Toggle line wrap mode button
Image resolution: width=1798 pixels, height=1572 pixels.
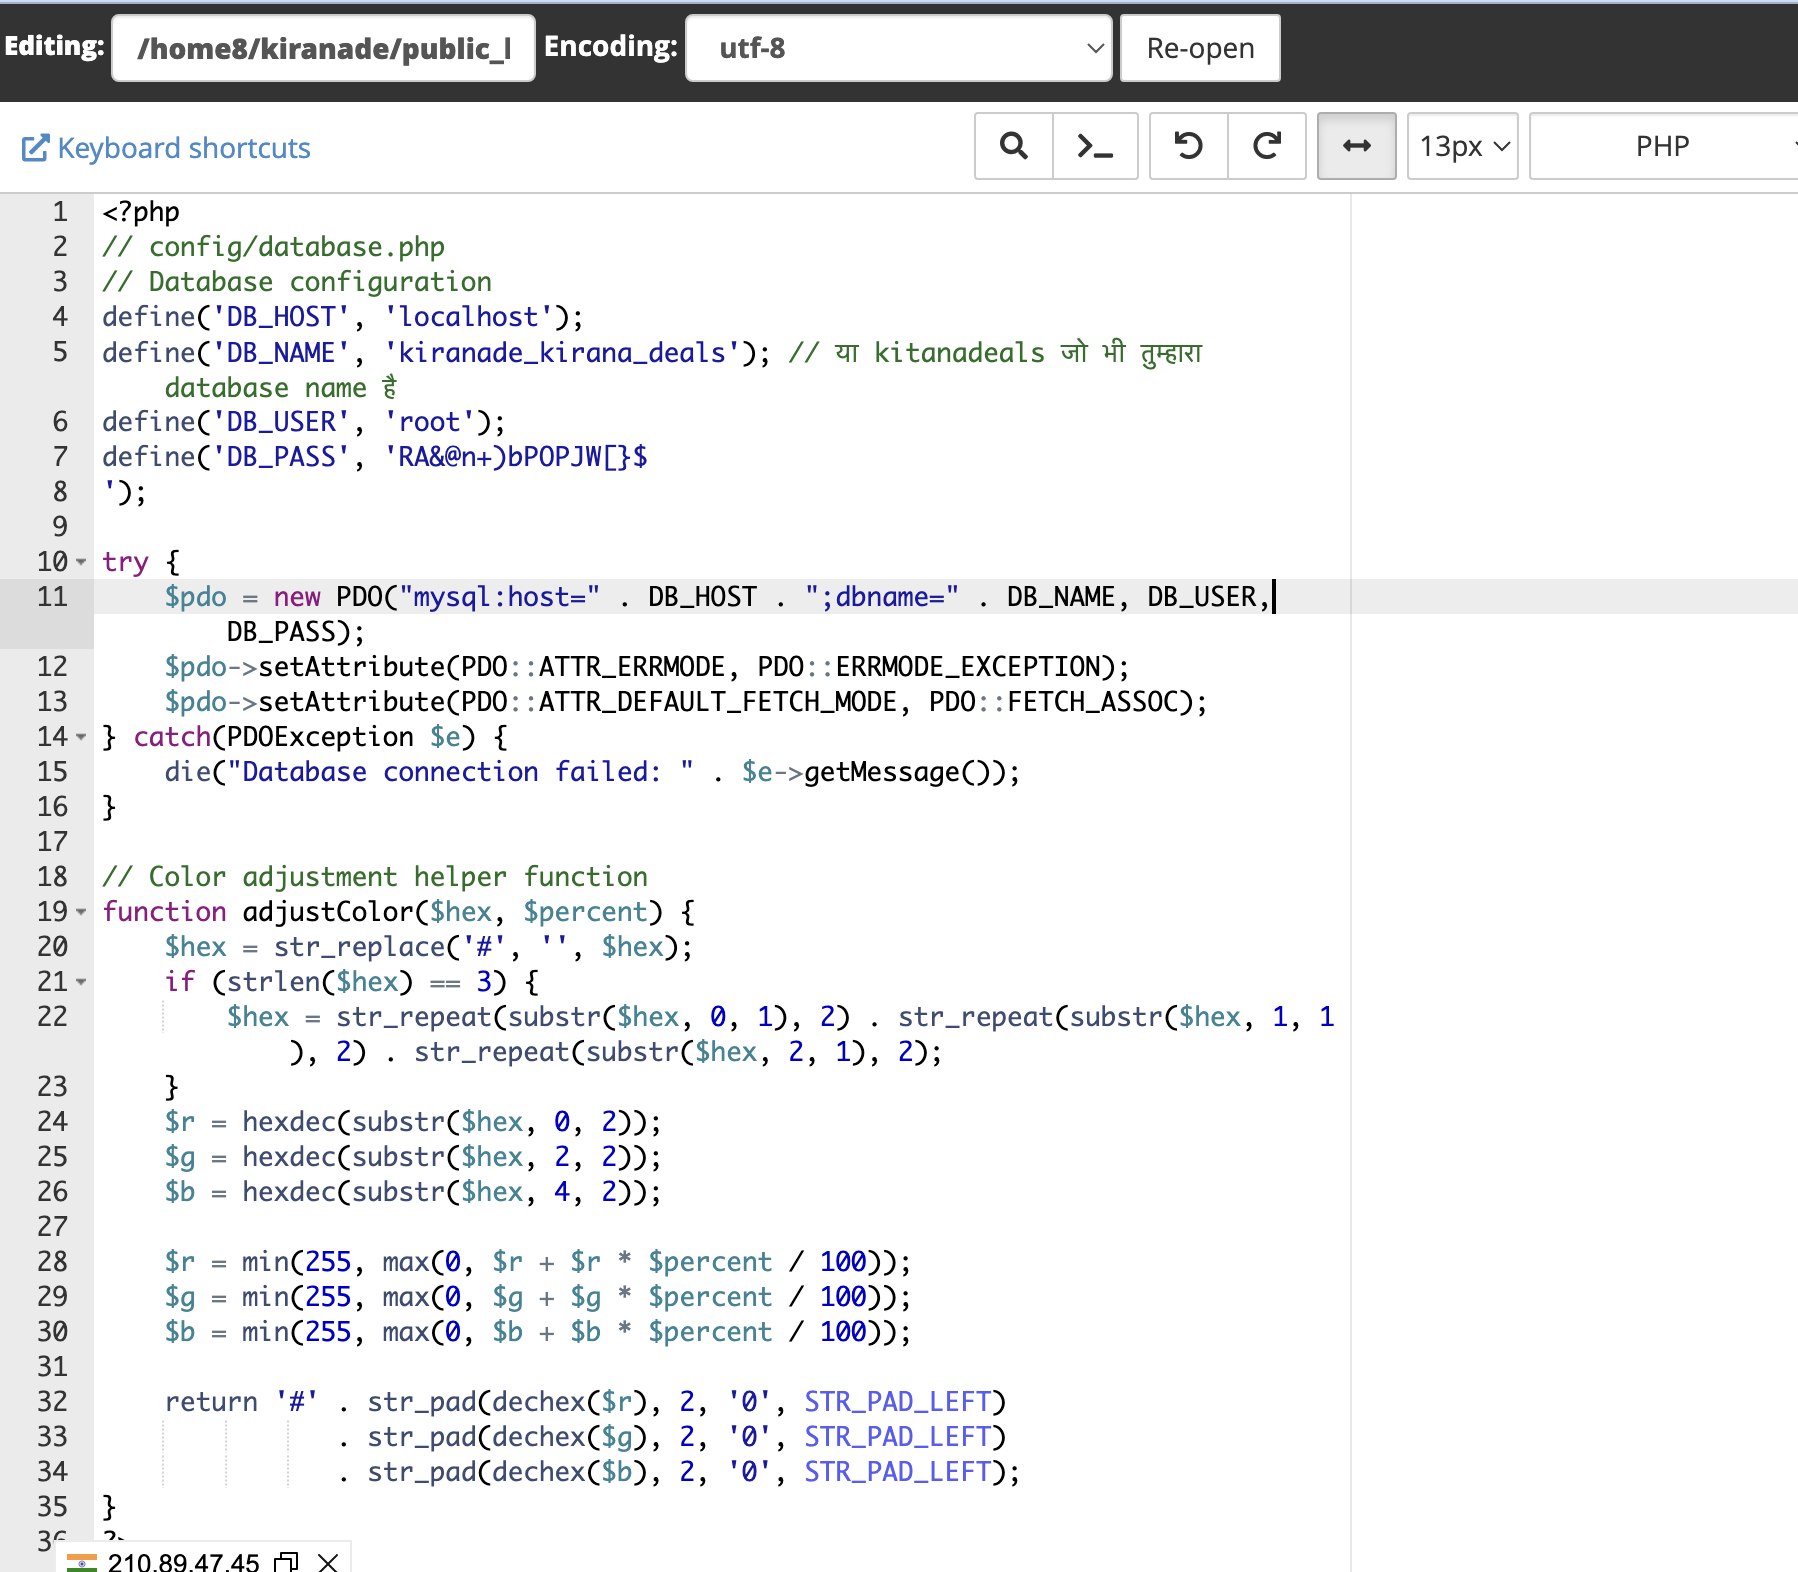point(1356,146)
